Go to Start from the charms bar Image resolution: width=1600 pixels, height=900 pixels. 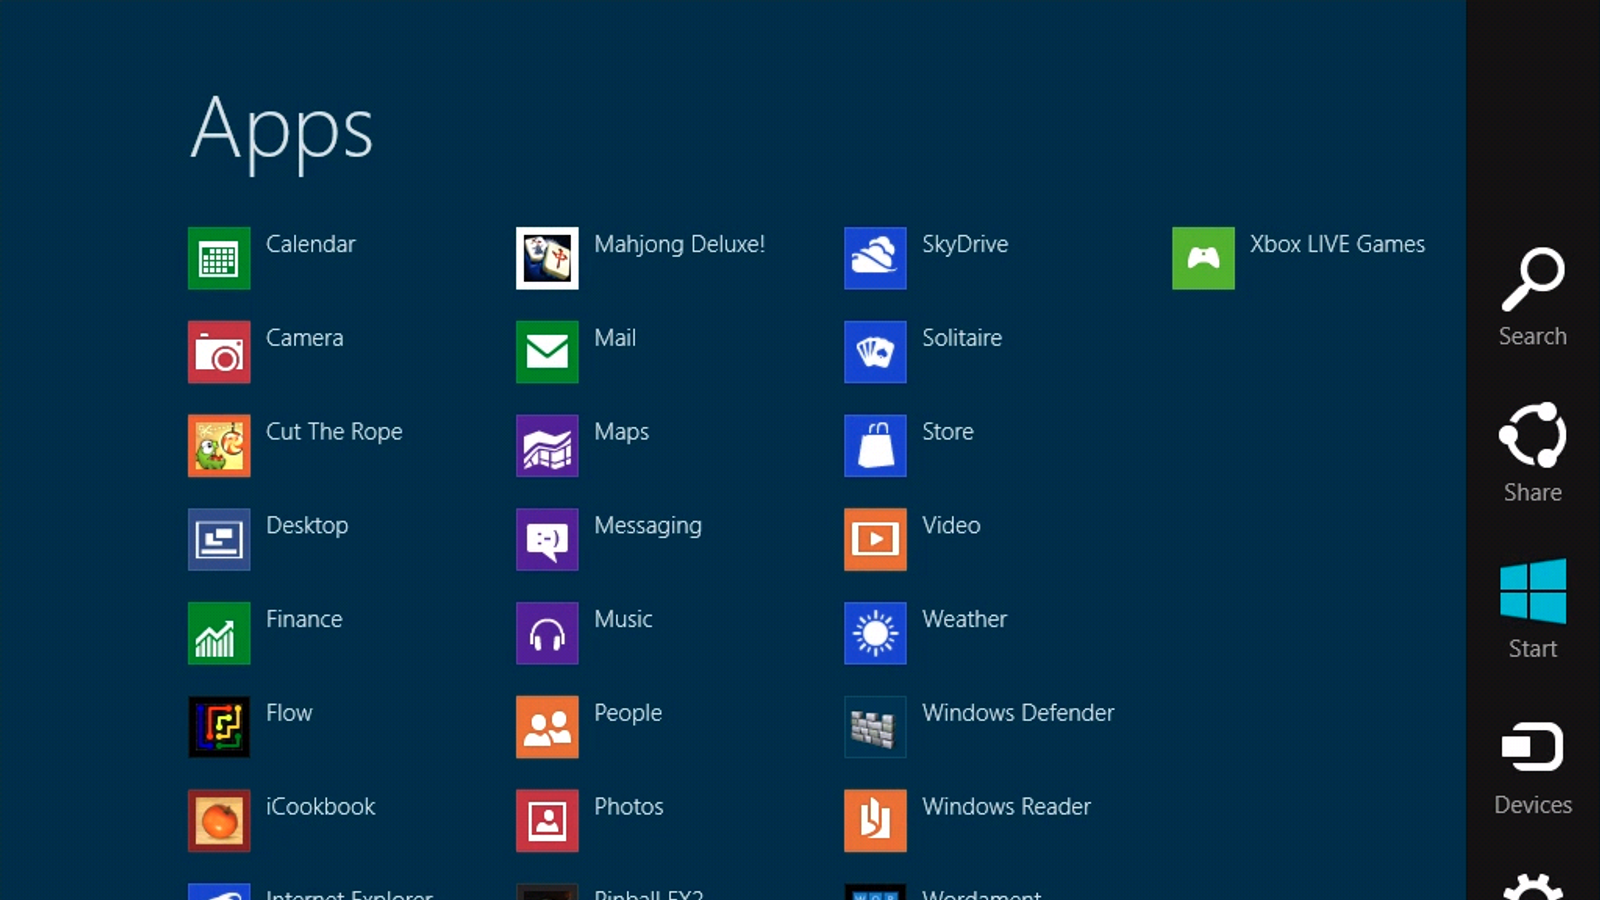click(x=1533, y=609)
